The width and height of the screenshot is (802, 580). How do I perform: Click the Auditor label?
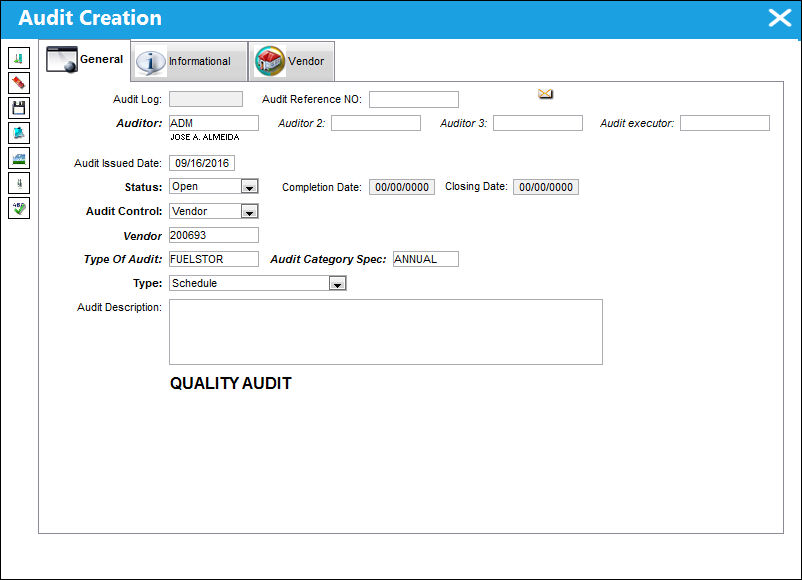139,123
